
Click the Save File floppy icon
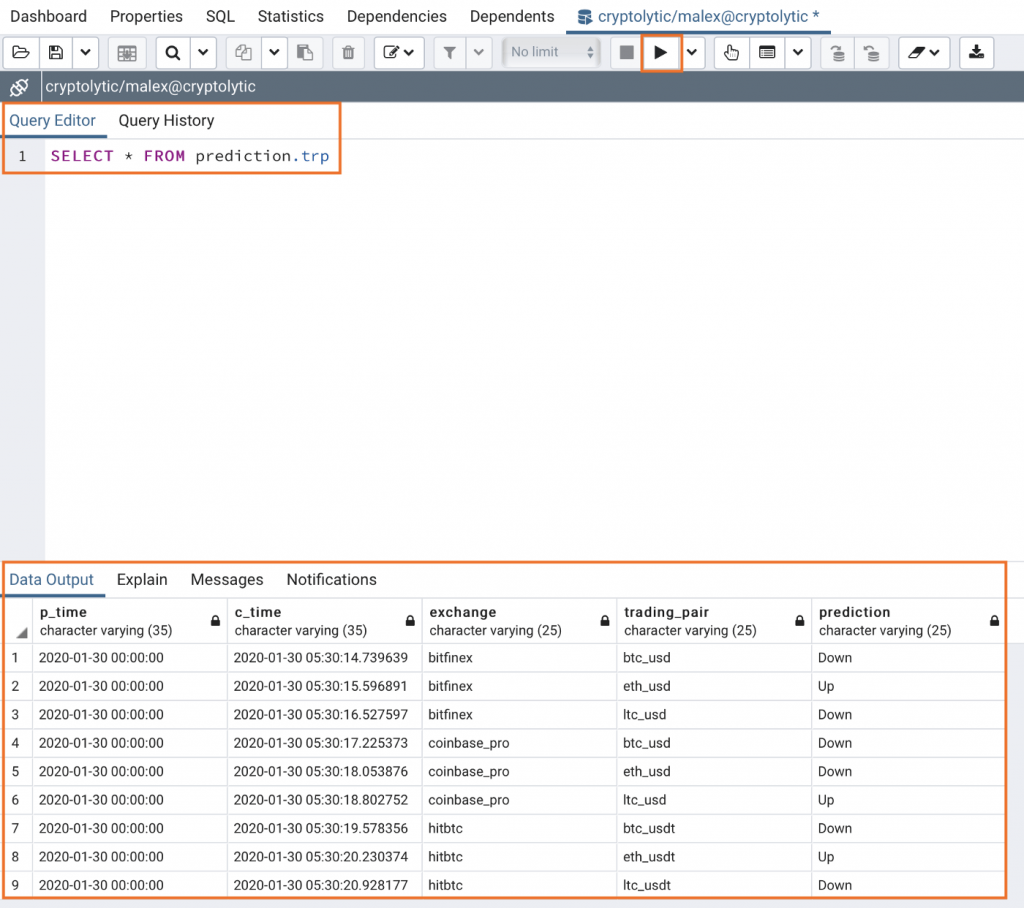(56, 52)
